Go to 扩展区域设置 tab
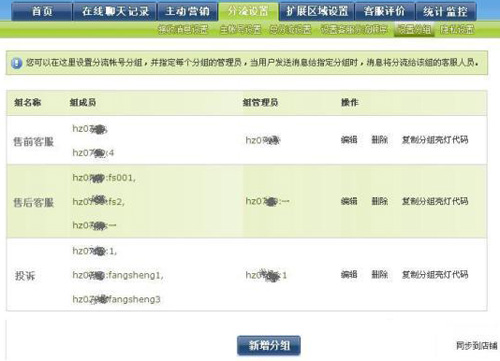 pyautogui.click(x=317, y=11)
